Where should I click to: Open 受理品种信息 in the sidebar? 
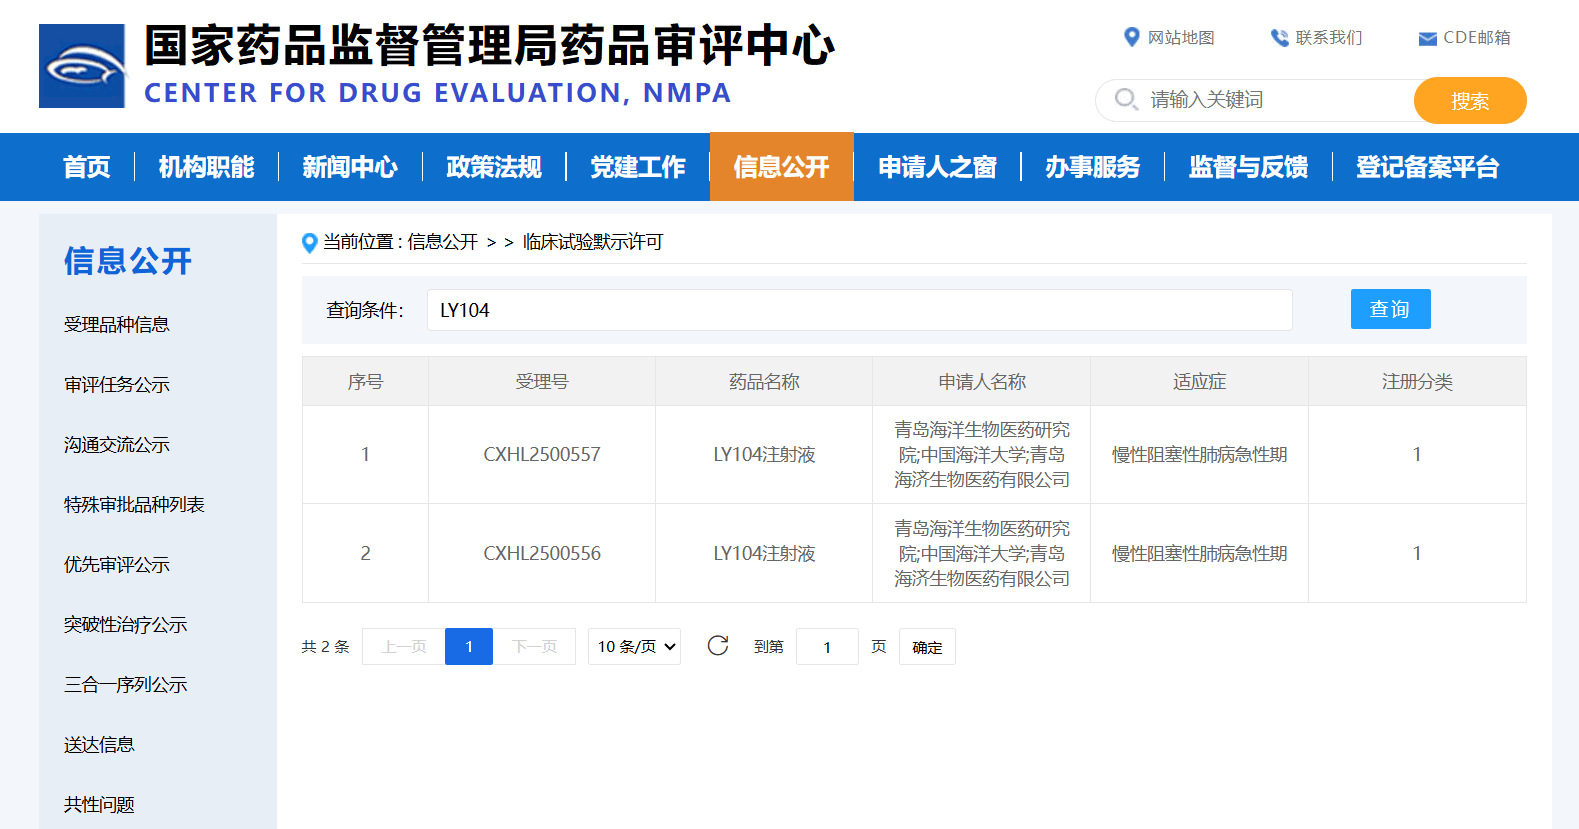click(x=117, y=325)
